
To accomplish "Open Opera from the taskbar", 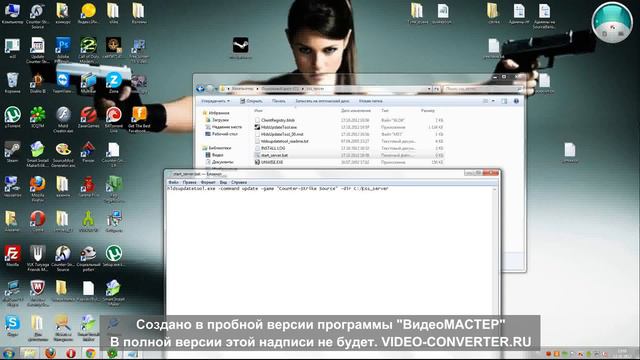I will (71, 353).
